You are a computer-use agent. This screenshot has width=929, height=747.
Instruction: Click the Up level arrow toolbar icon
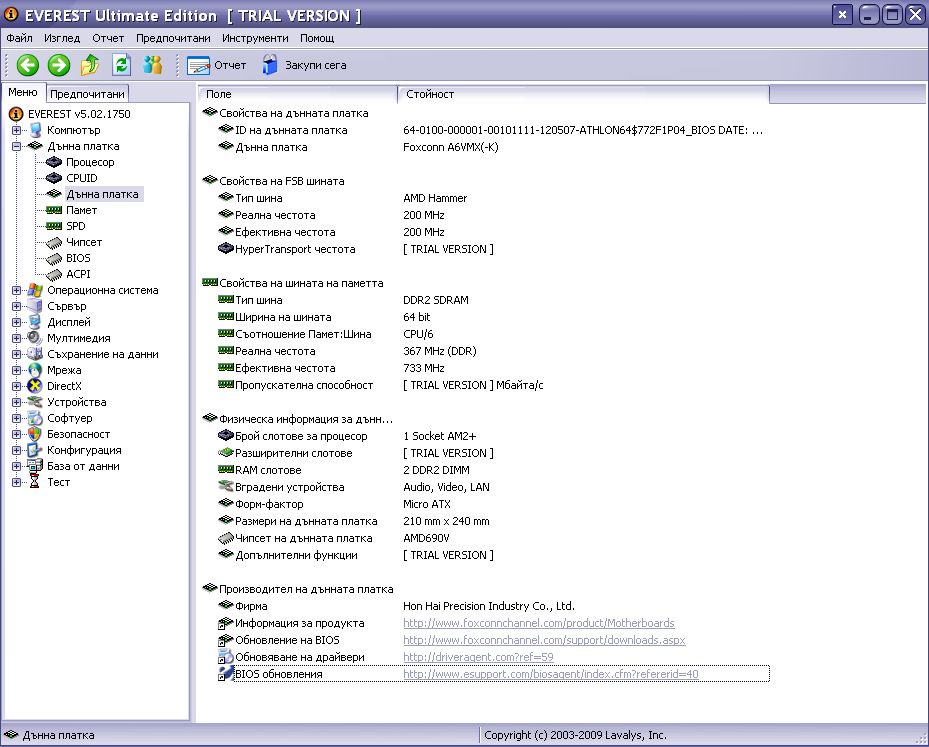pos(90,65)
